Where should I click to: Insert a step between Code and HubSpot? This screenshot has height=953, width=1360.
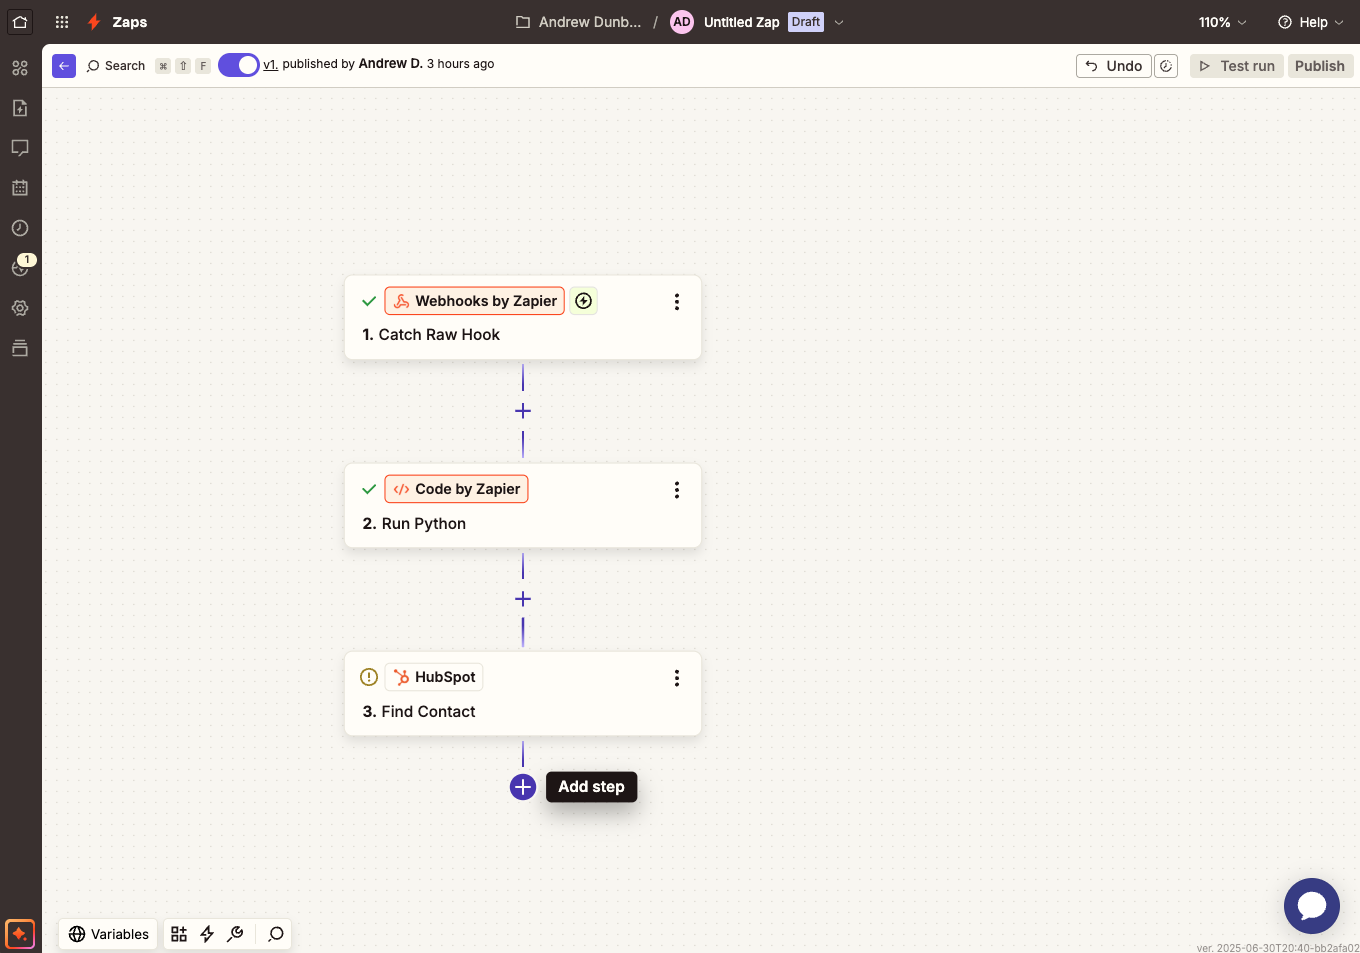523,599
